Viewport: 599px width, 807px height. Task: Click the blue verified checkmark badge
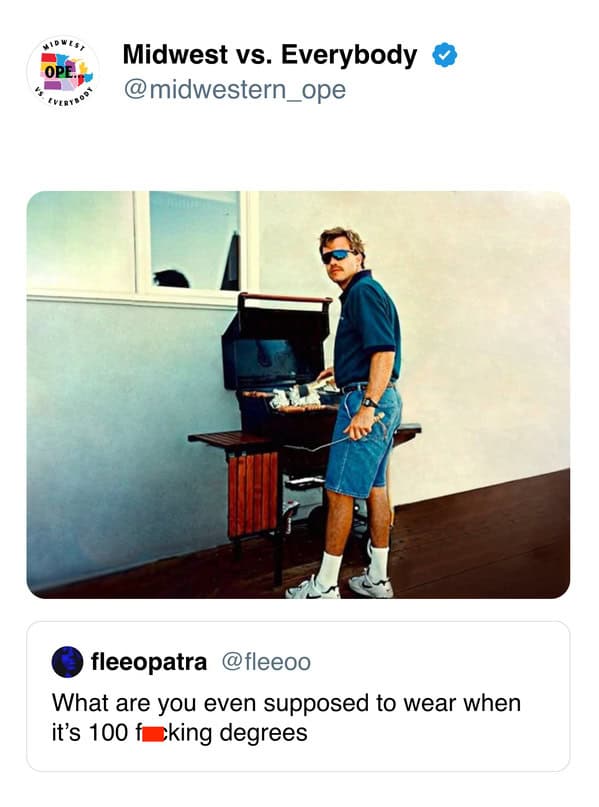coord(444,55)
